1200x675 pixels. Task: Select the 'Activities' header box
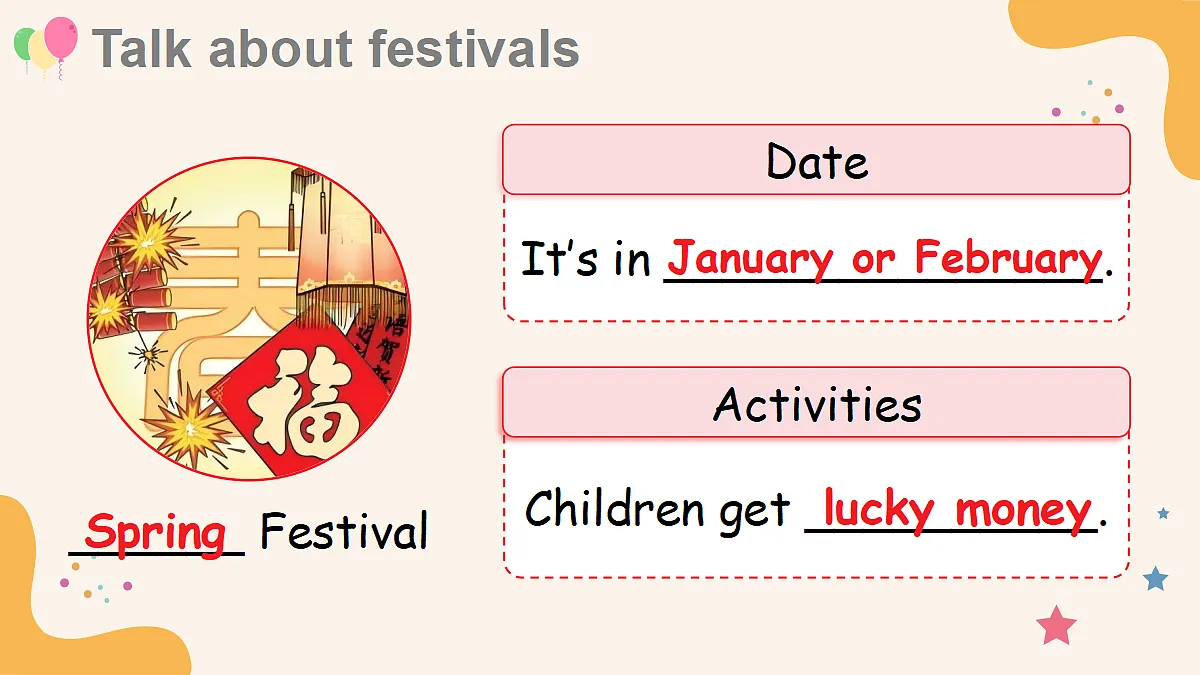coord(816,402)
